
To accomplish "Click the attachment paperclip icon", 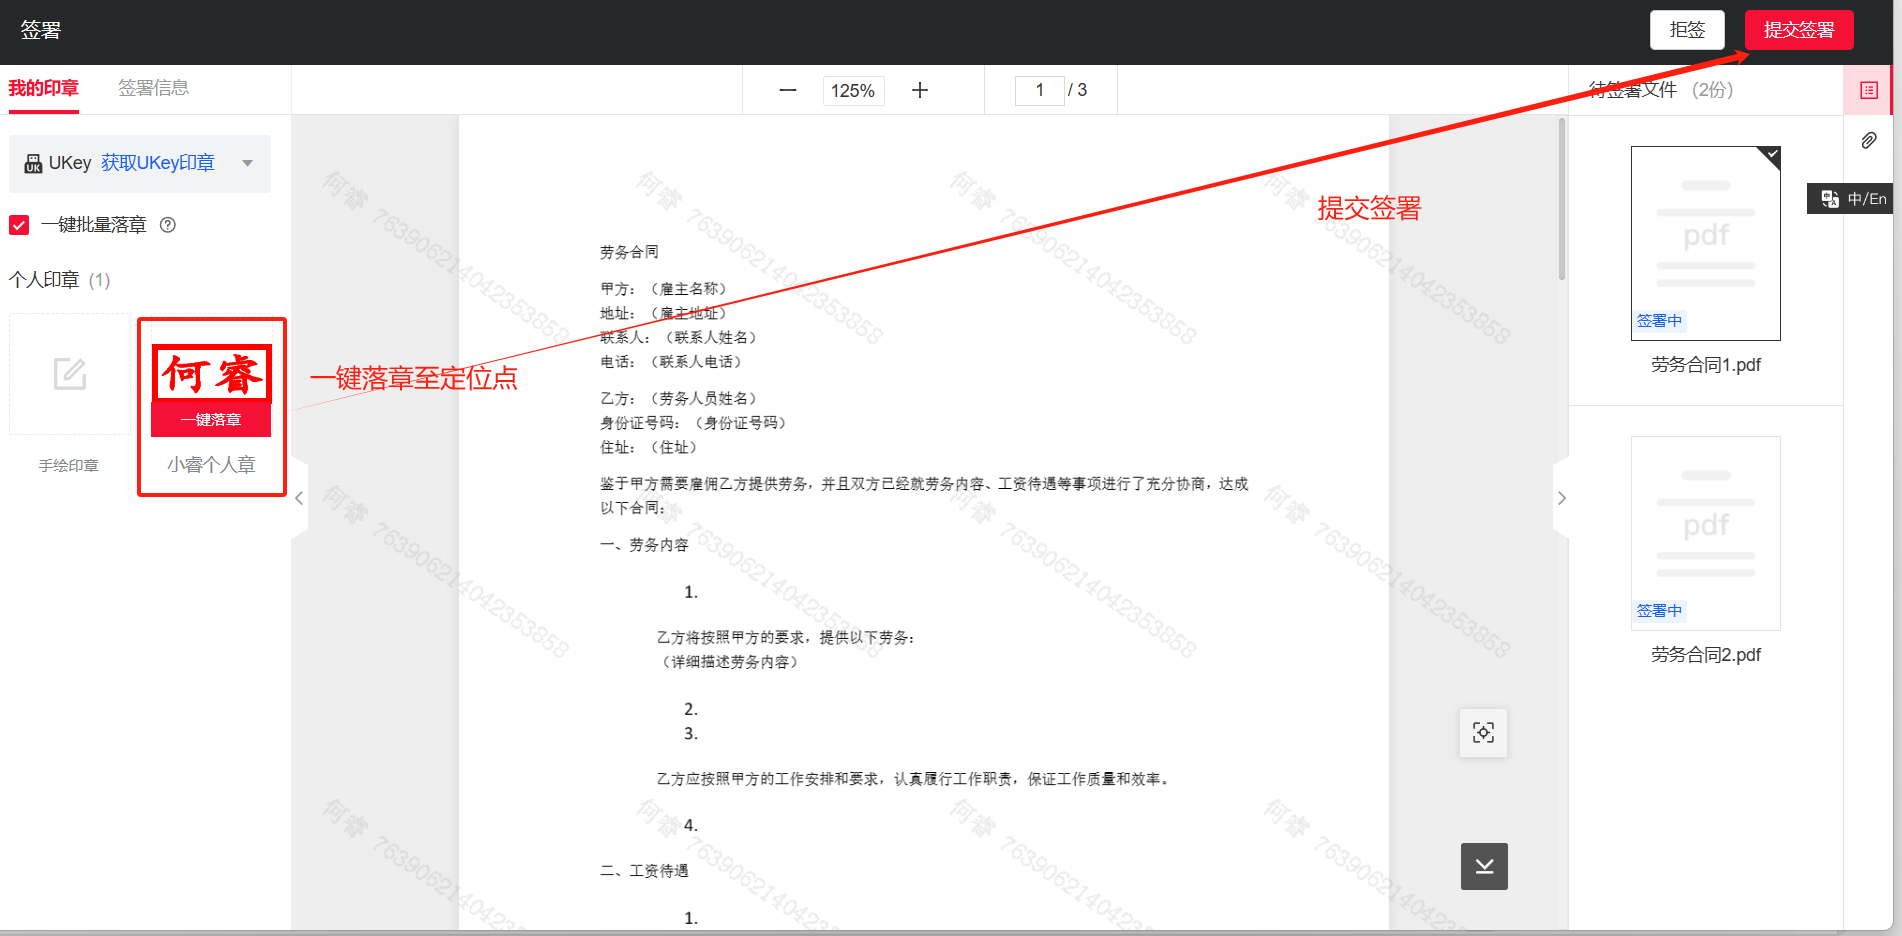I will coord(1868,140).
